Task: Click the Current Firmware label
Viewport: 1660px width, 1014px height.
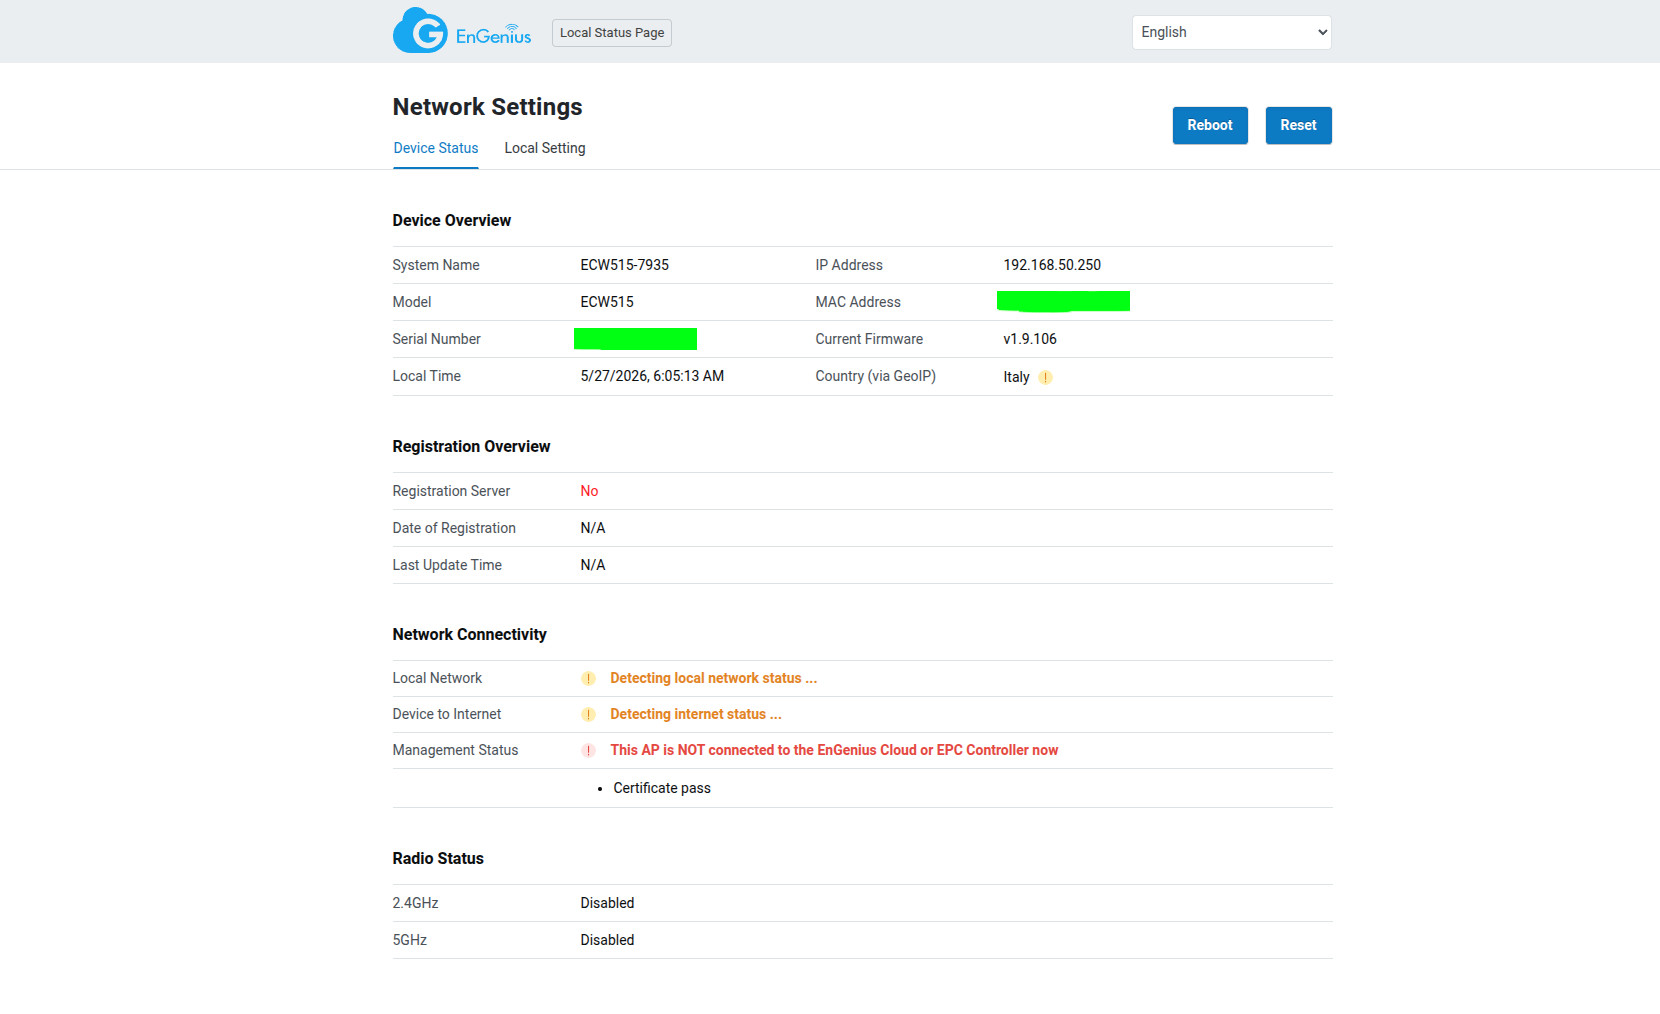Action: point(869,339)
